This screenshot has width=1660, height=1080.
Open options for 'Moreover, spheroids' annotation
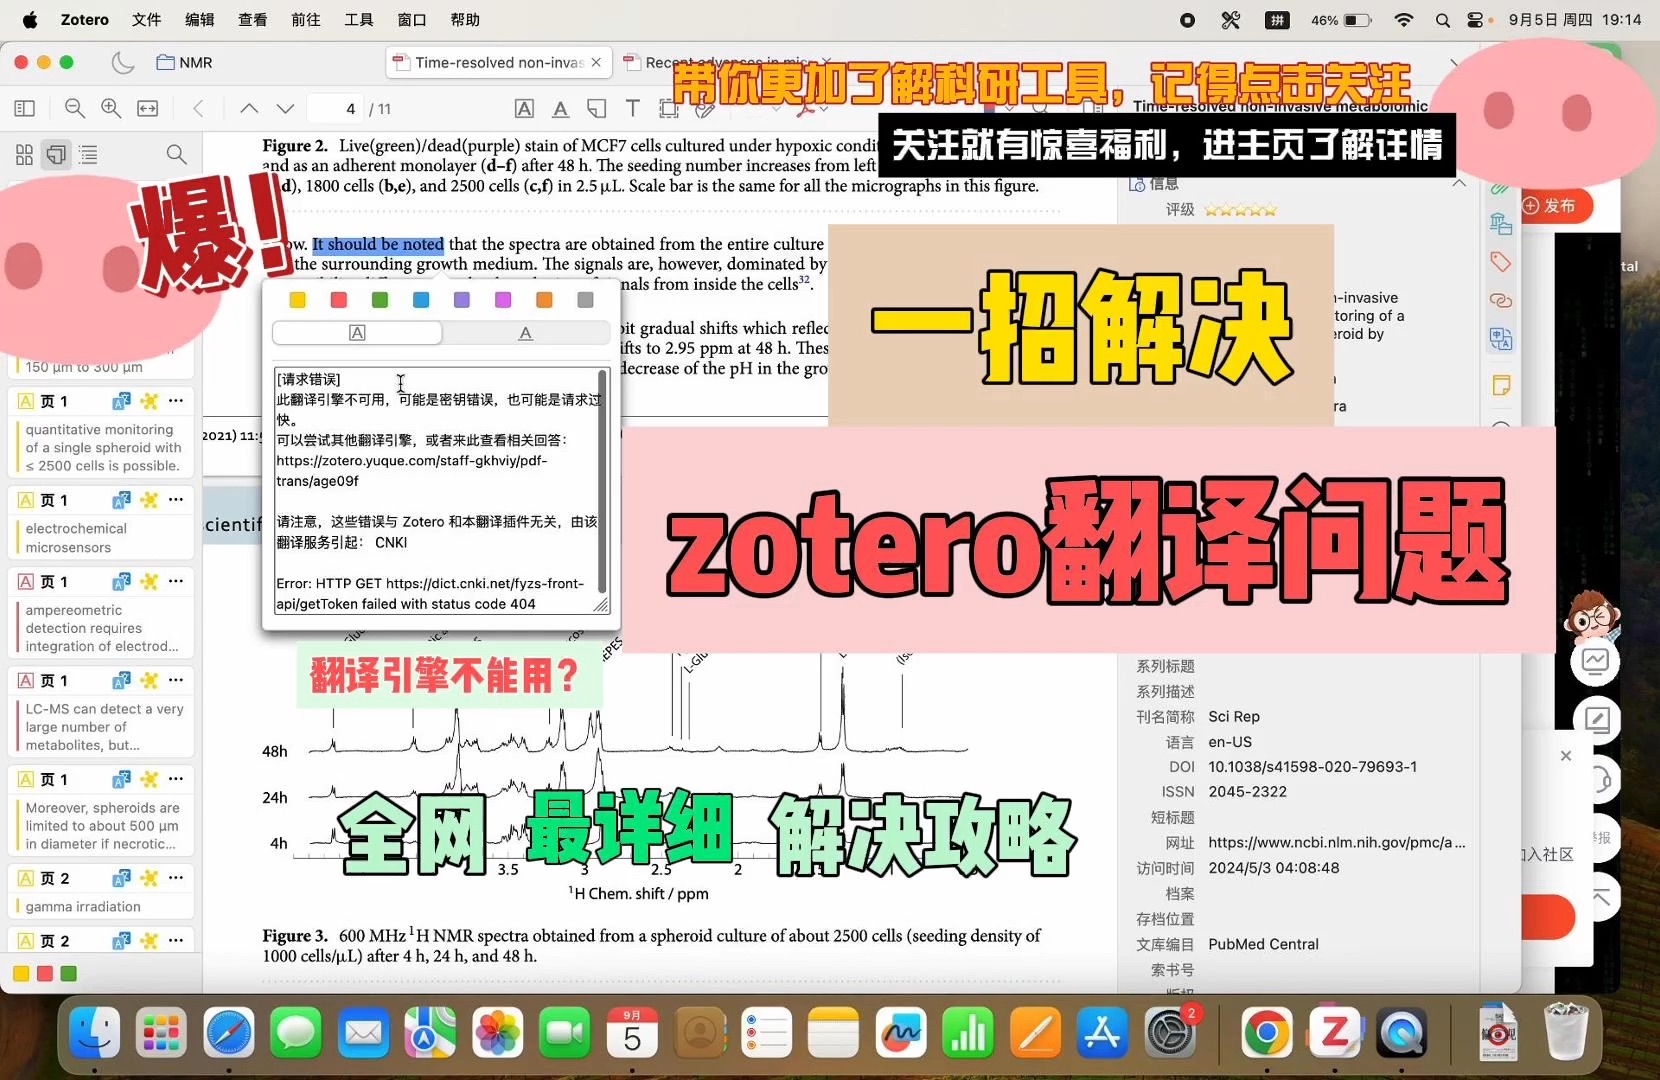click(x=176, y=779)
